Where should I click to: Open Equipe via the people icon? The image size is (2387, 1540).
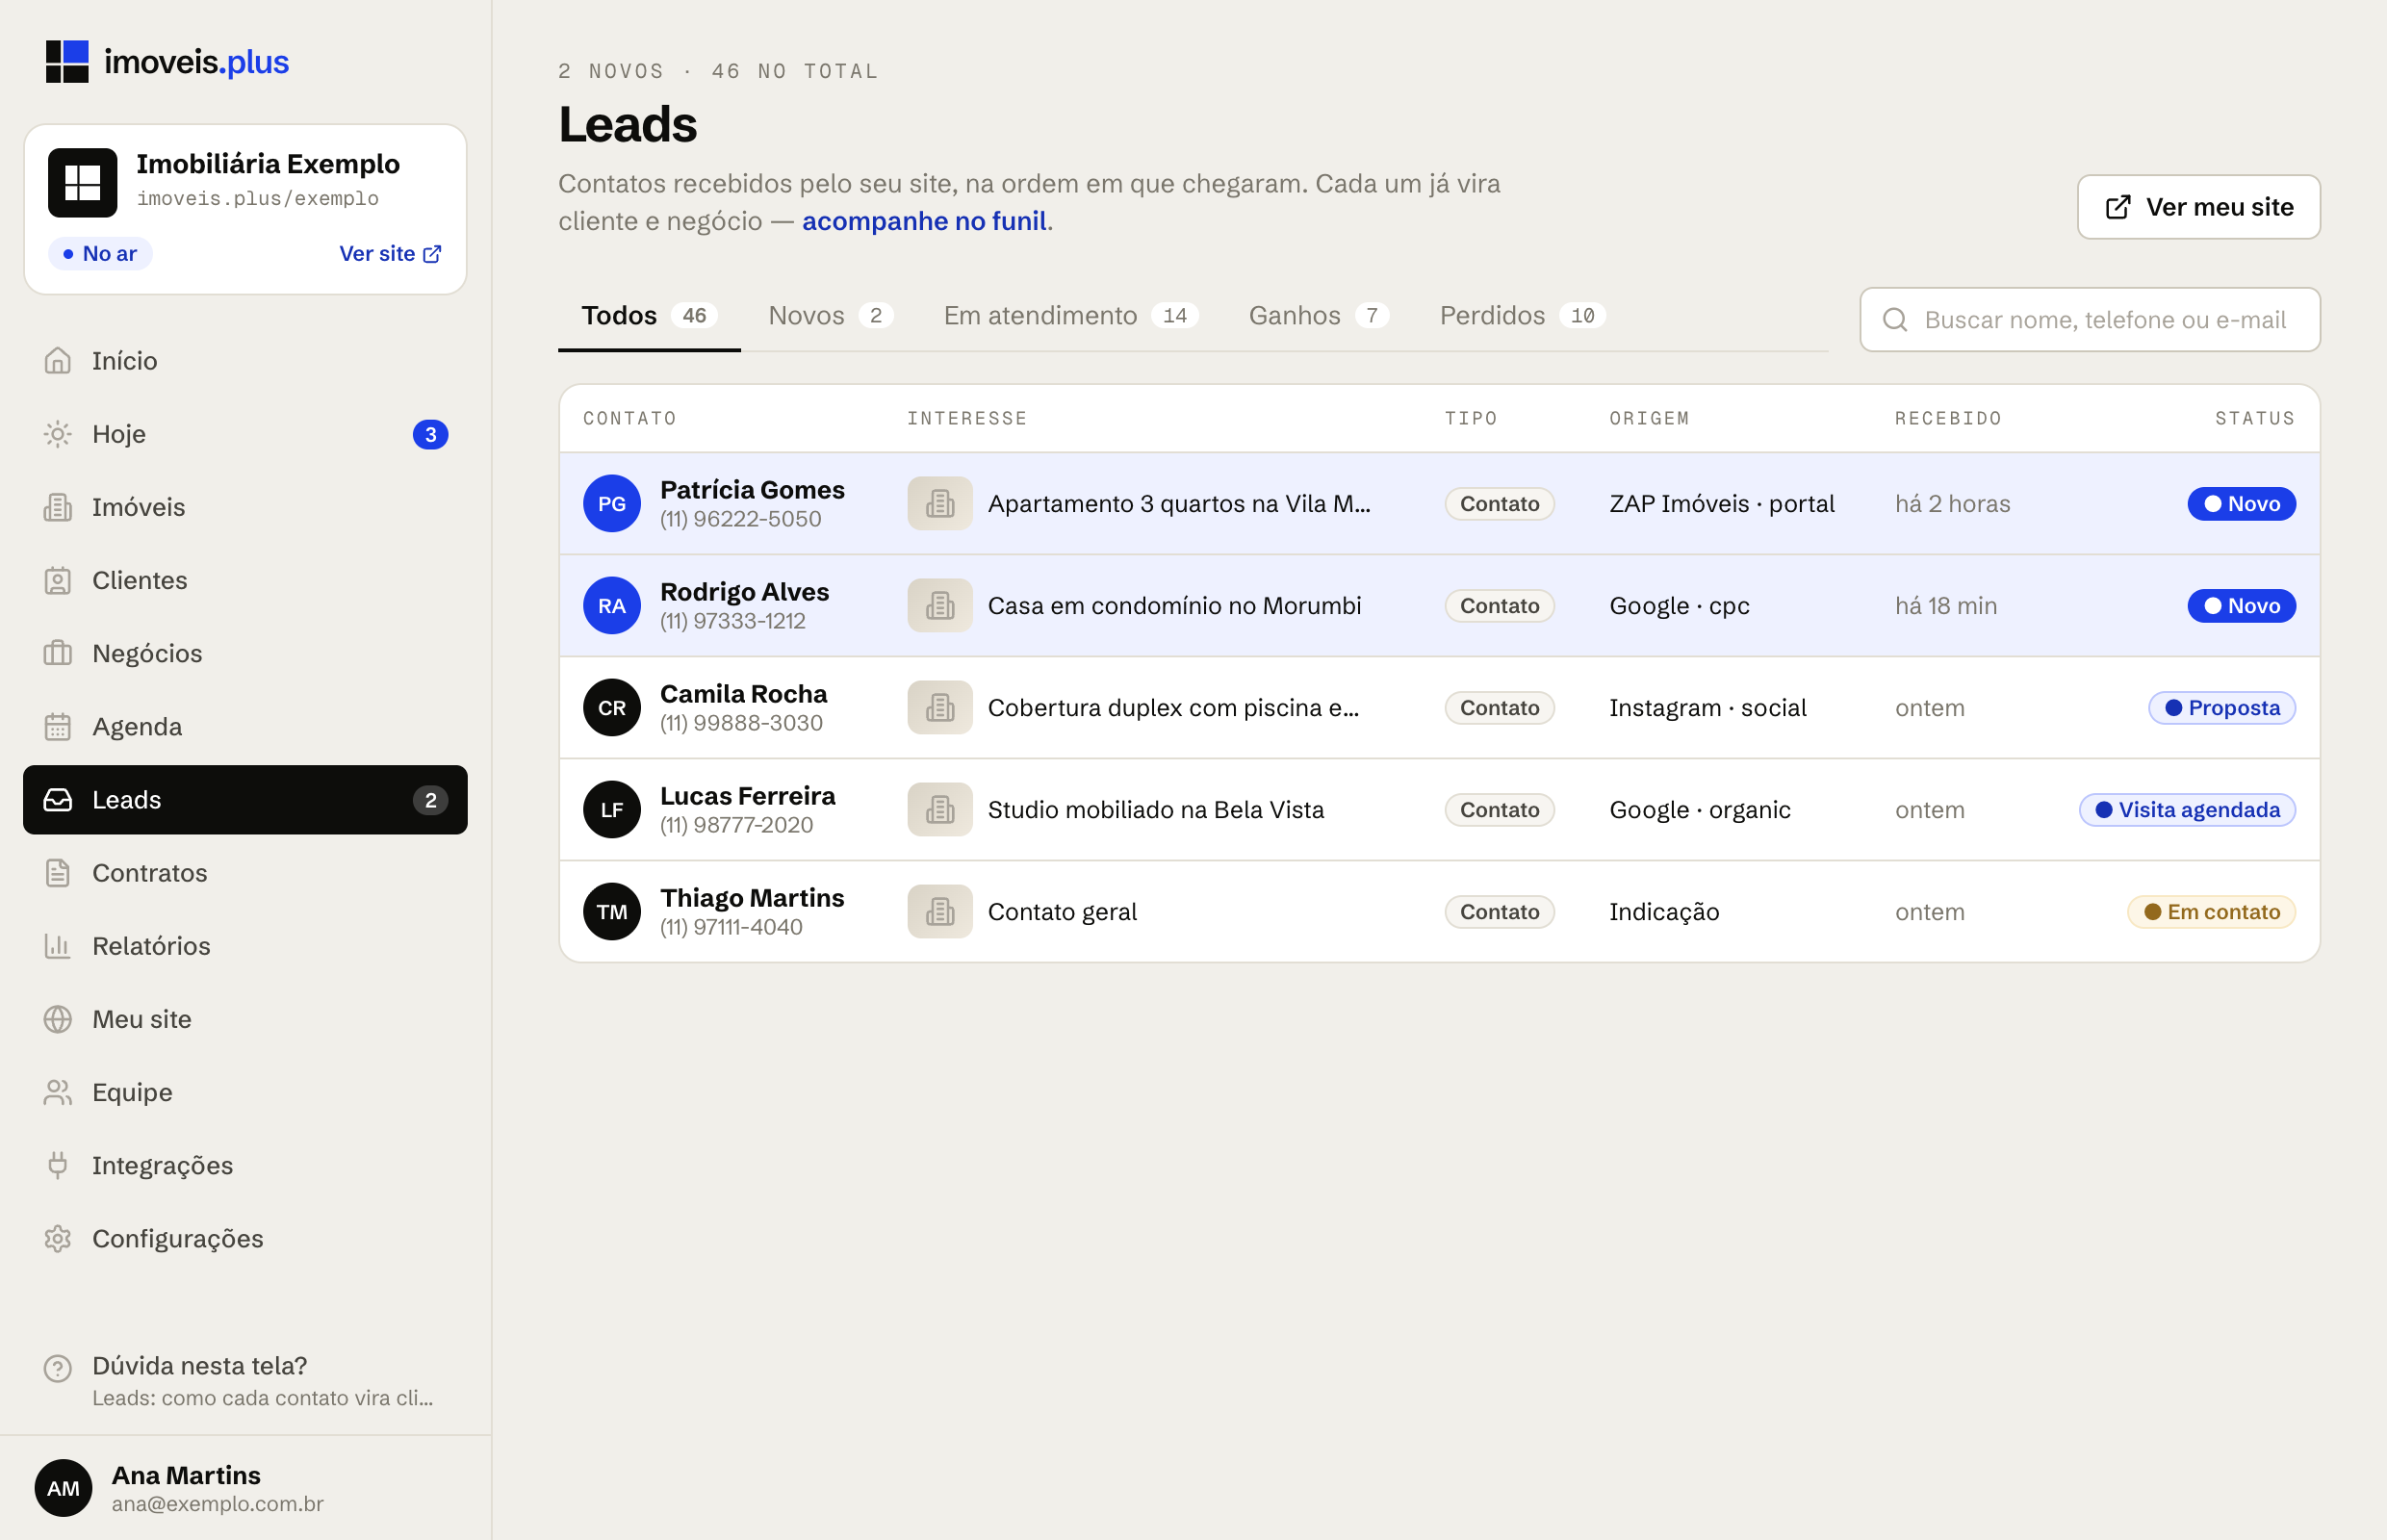click(58, 1092)
